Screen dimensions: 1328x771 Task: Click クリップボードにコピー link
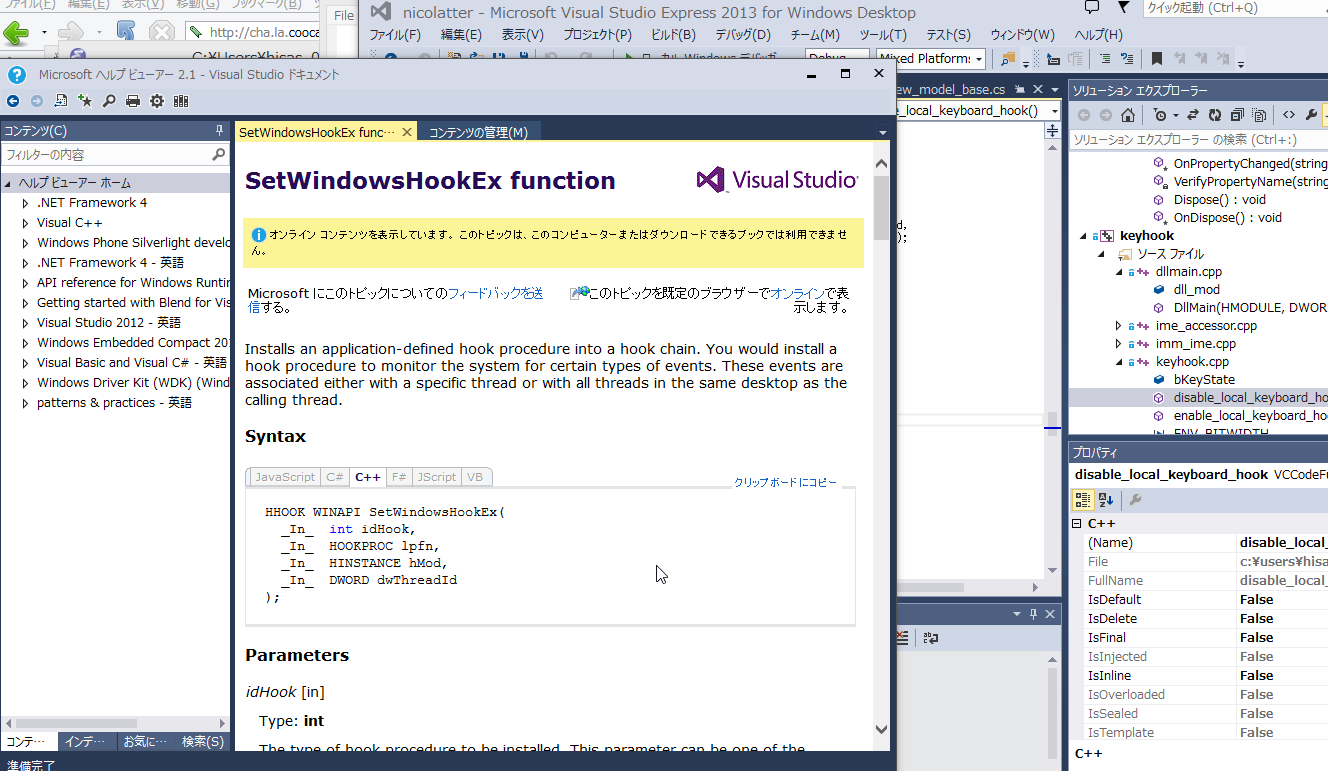coord(786,482)
